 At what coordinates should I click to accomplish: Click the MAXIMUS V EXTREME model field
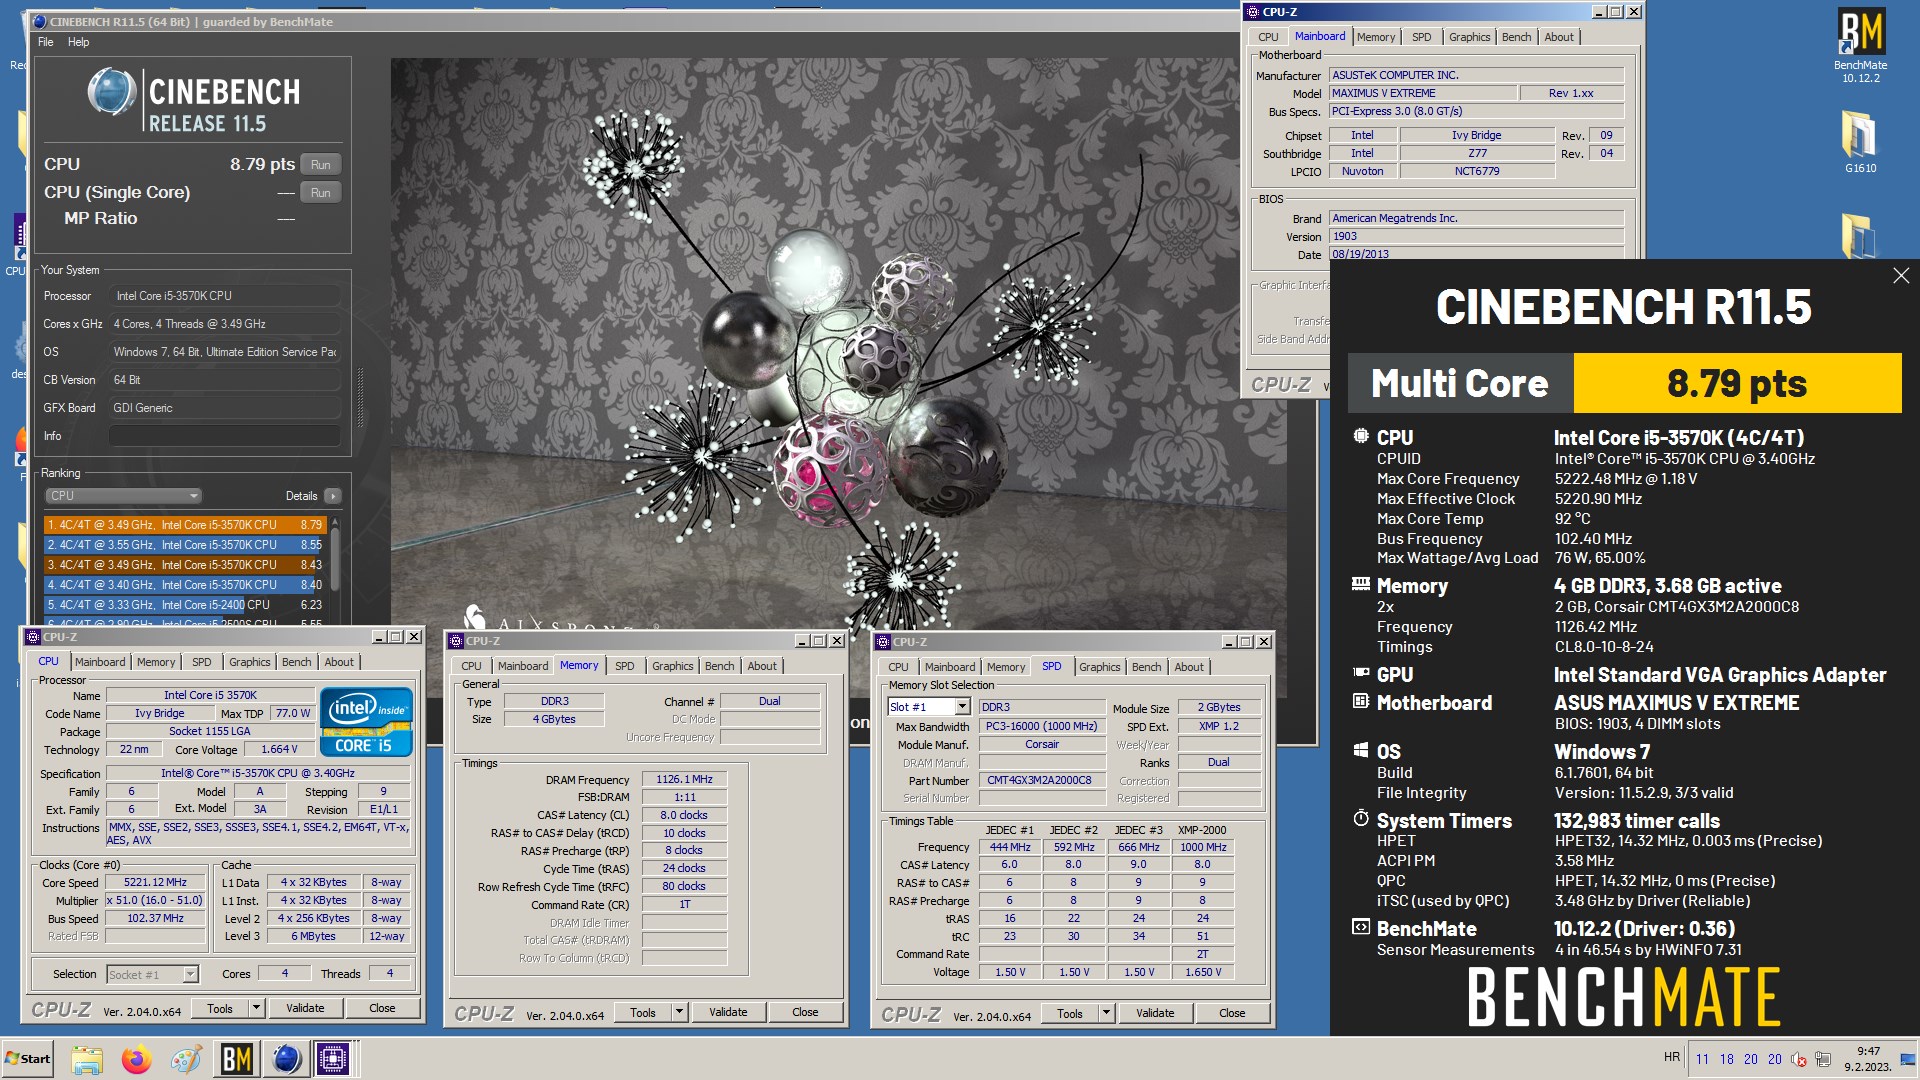[x=1421, y=93]
